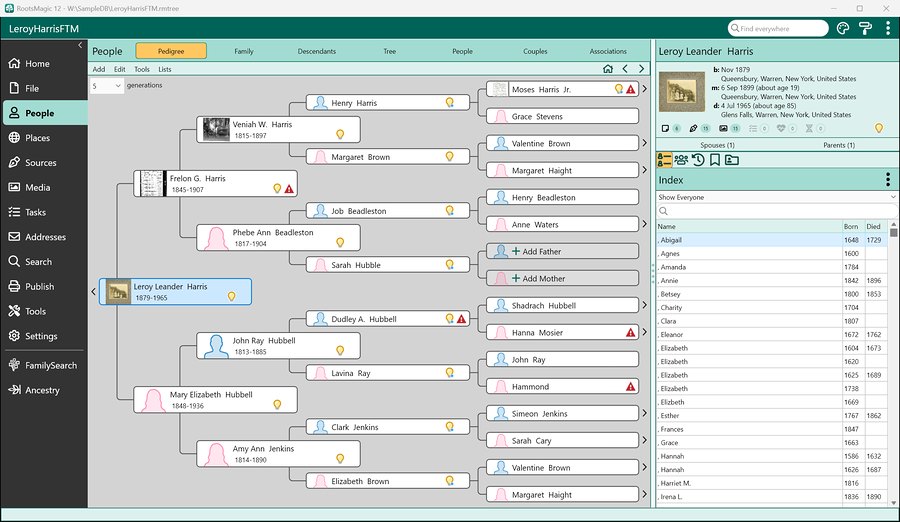Switch to the Associations tab
900x522 pixels.
tap(608, 51)
